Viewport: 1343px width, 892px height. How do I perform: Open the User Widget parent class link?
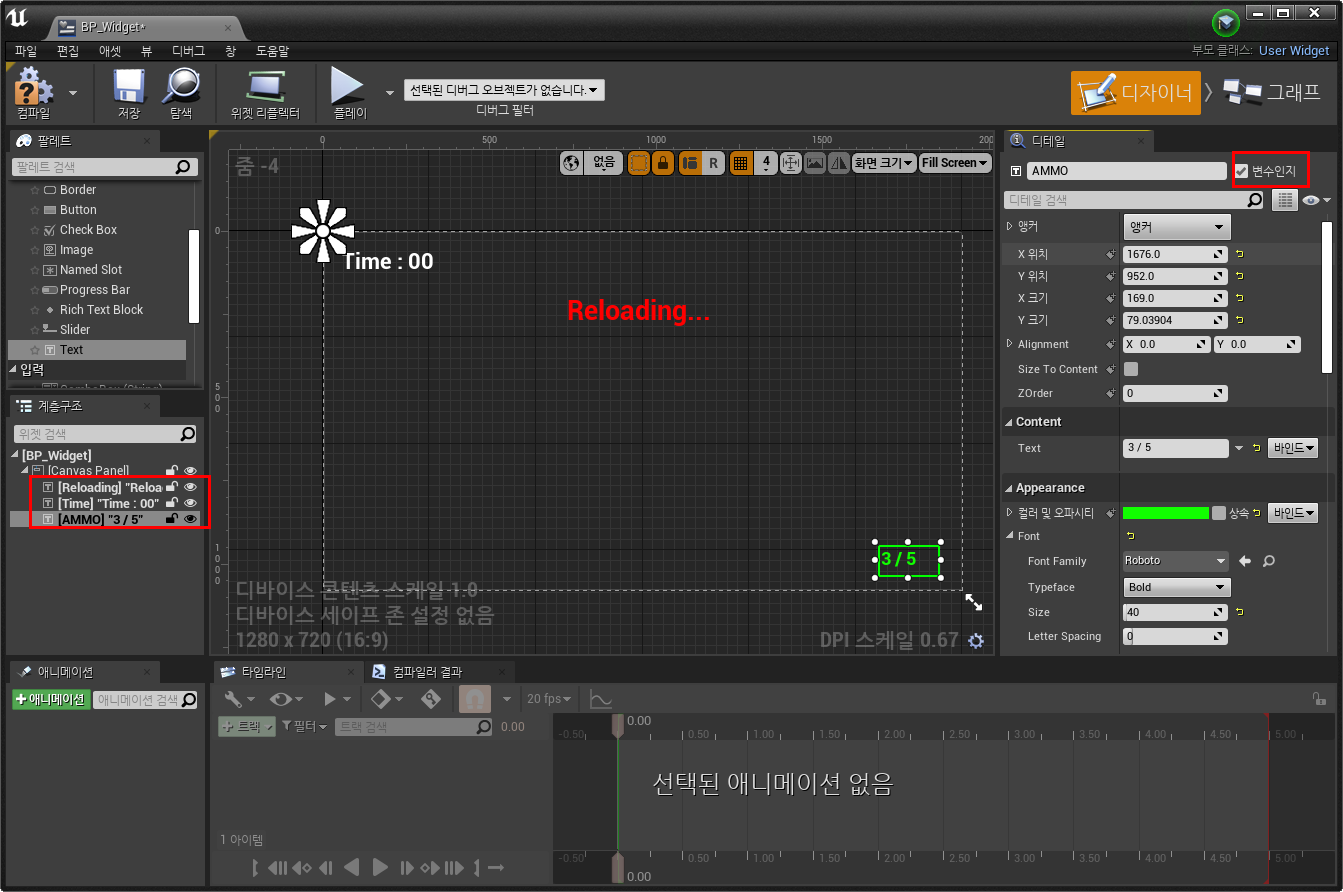(x=1294, y=50)
